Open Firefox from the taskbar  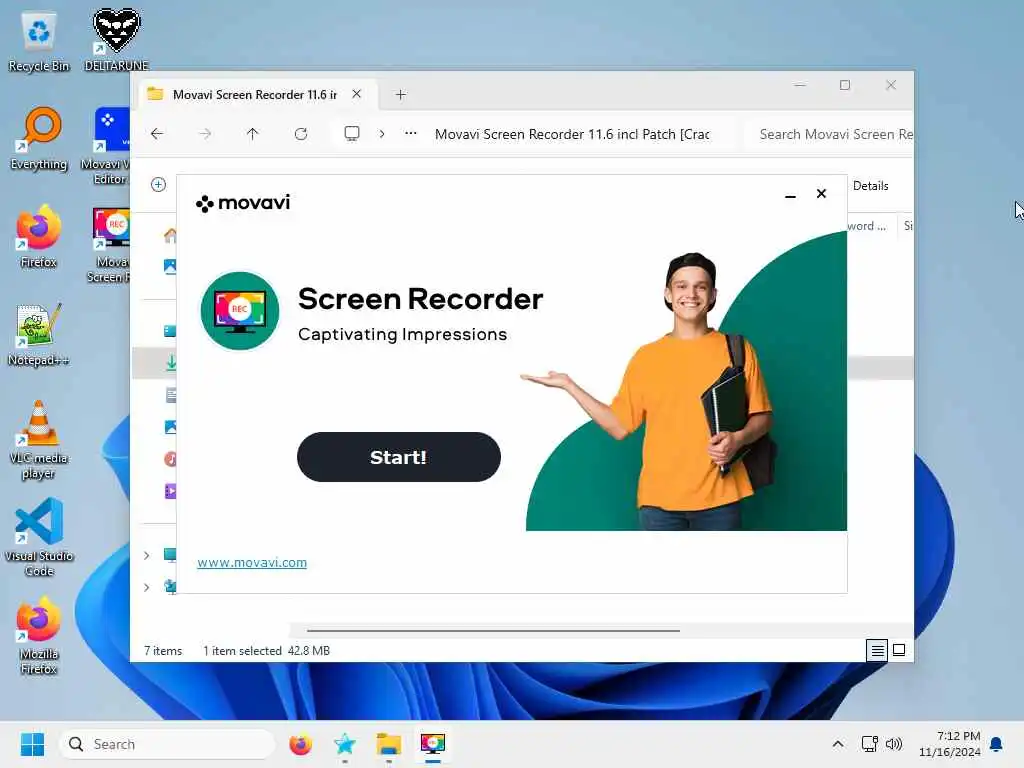tap(300, 744)
